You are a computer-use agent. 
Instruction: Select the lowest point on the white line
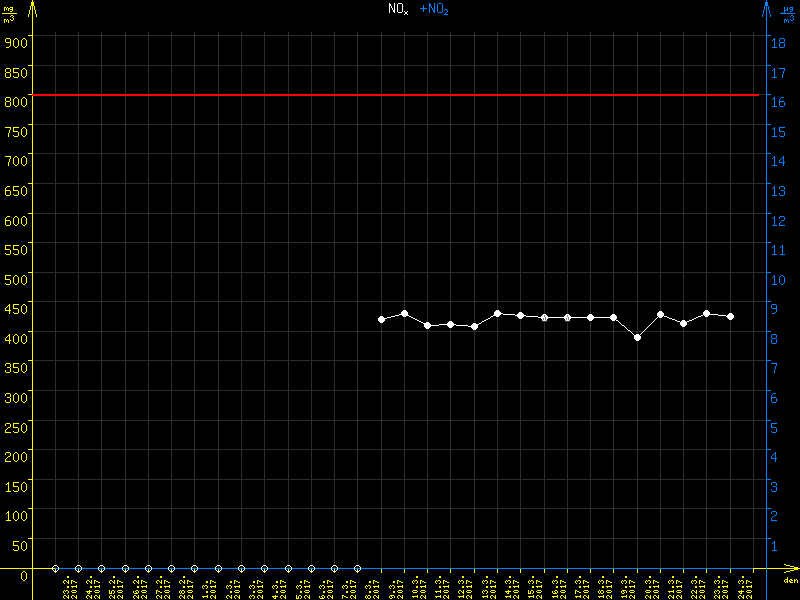(637, 338)
